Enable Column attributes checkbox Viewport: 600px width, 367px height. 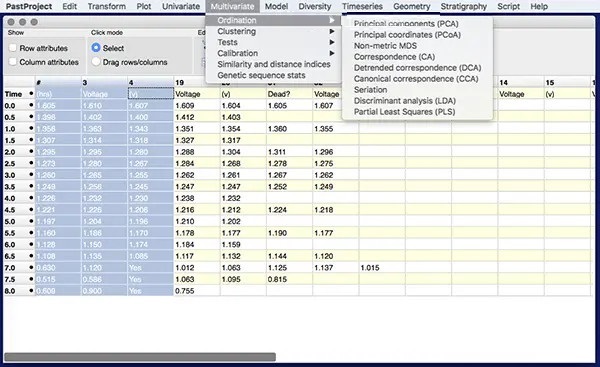click(13, 62)
